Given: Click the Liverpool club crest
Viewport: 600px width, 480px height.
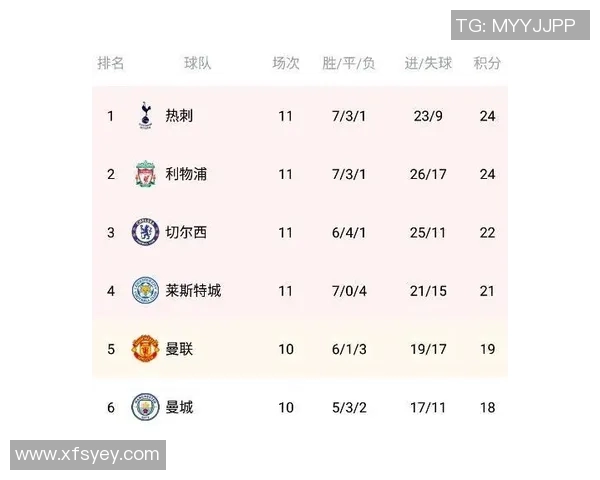Looking at the screenshot, I should (145, 174).
